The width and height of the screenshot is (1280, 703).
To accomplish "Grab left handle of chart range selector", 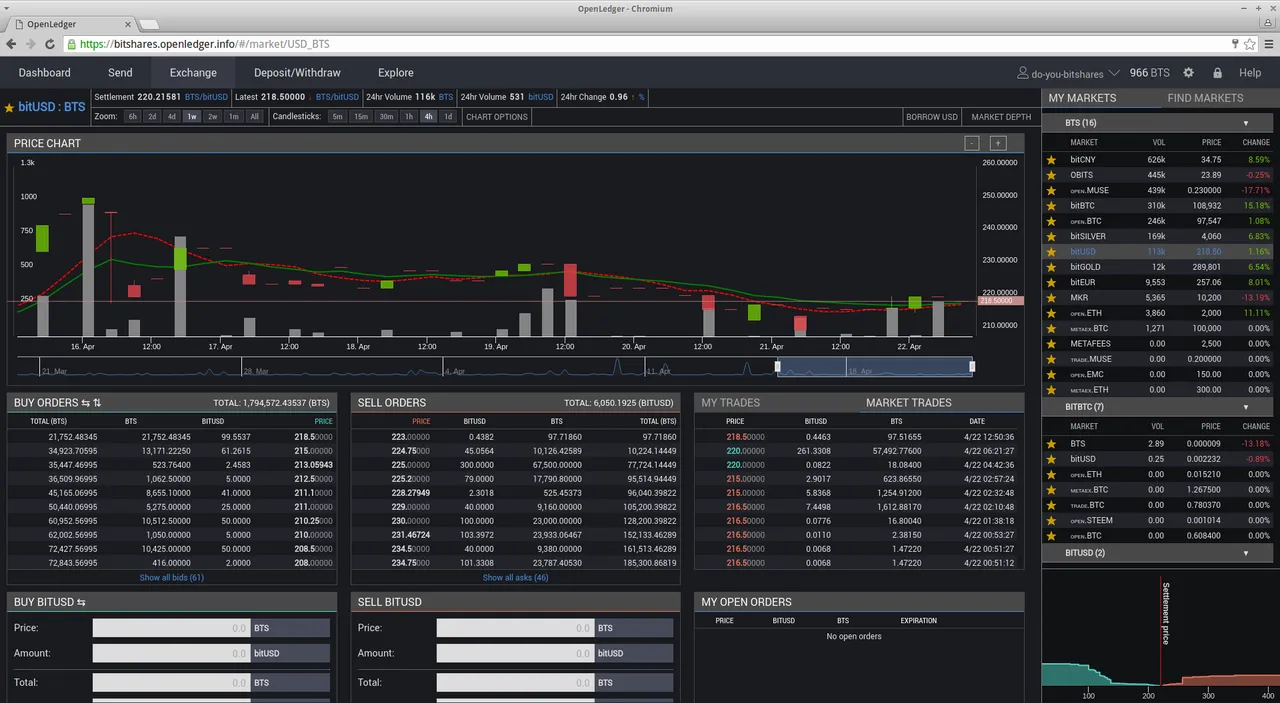I will point(778,367).
